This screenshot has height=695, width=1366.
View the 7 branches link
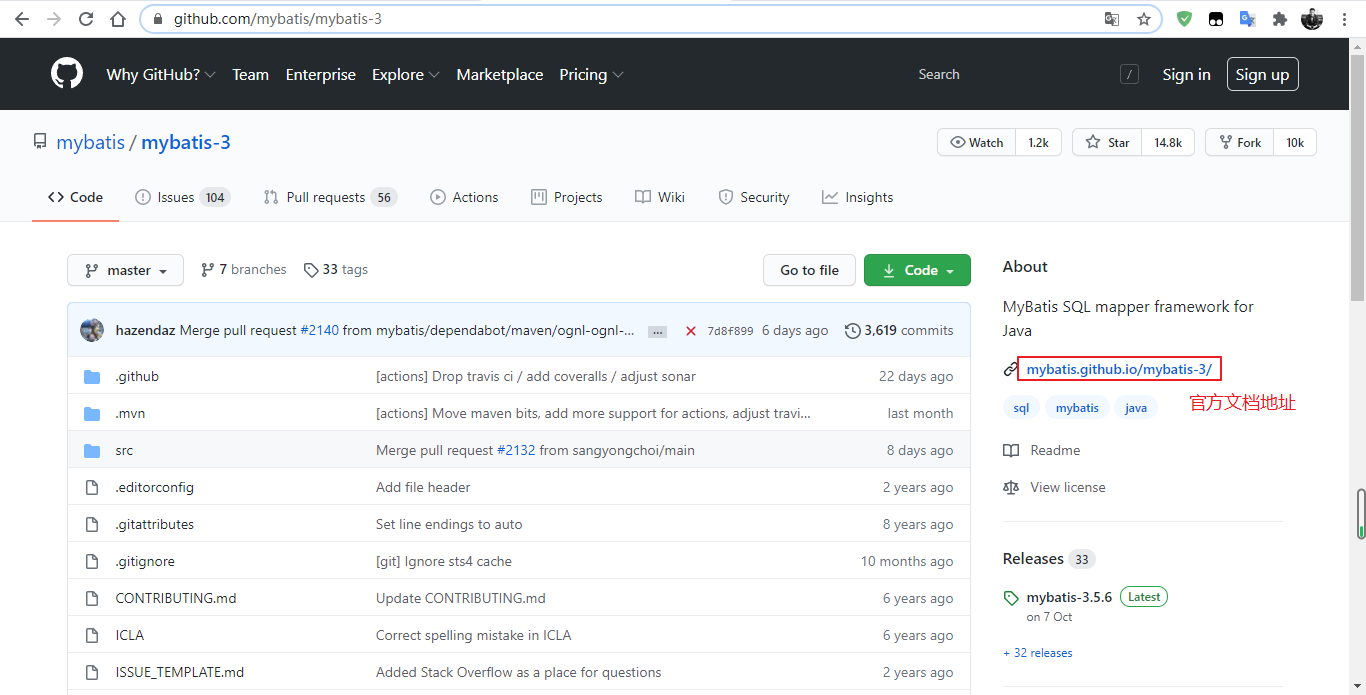click(x=243, y=270)
